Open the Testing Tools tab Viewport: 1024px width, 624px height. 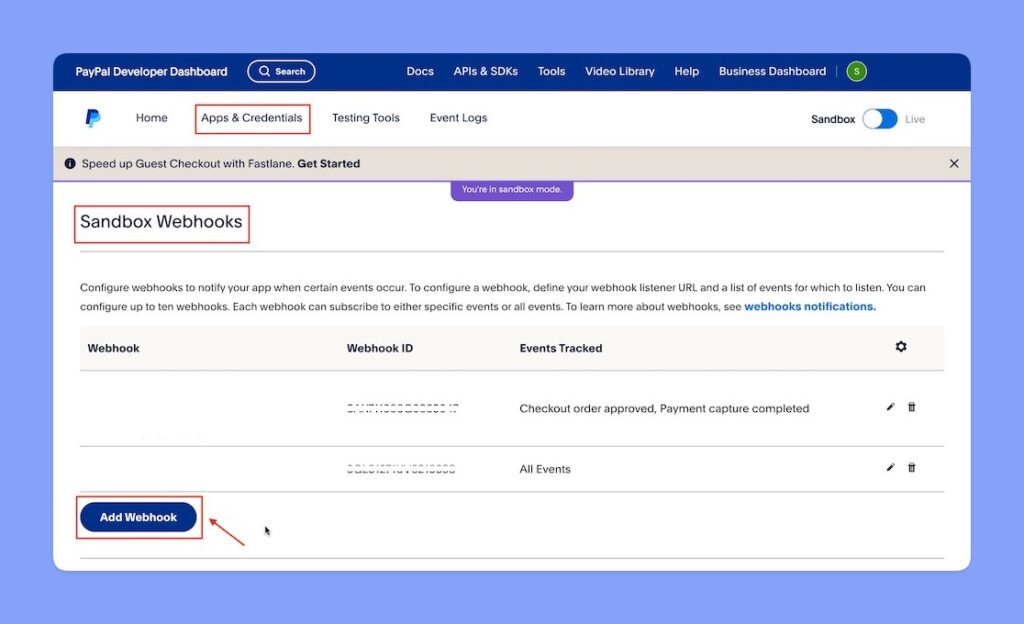pos(366,117)
